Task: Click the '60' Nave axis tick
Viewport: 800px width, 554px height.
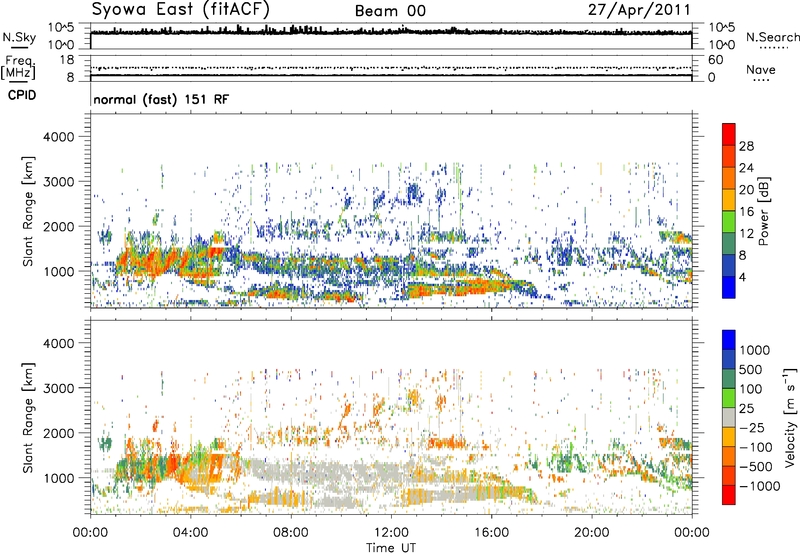Action: (x=715, y=60)
